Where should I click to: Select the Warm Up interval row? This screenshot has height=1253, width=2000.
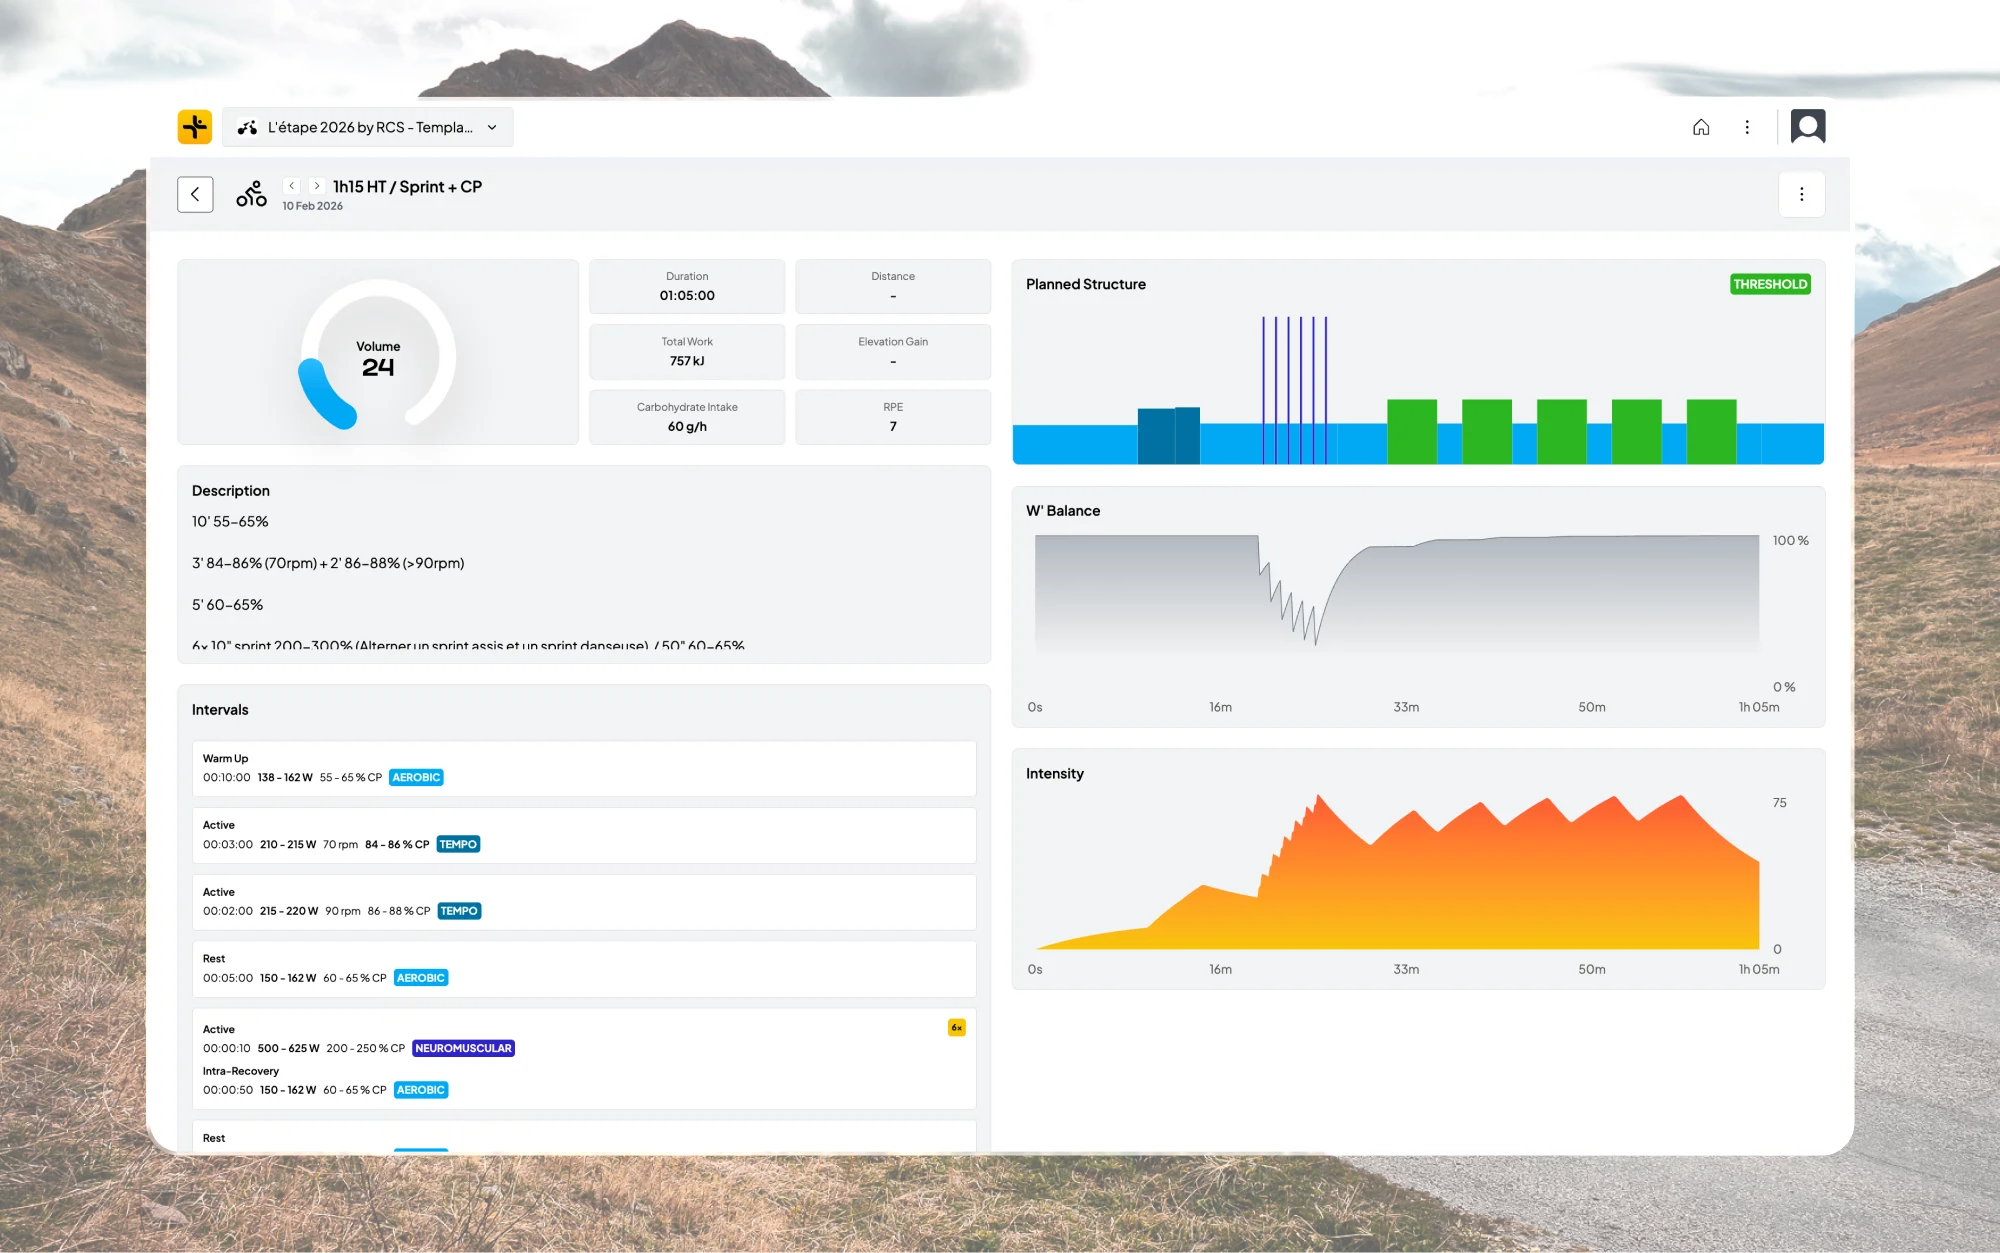[x=583, y=768]
